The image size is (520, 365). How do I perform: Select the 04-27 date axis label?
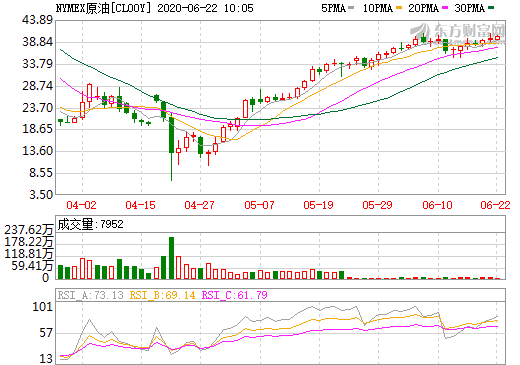(200, 205)
